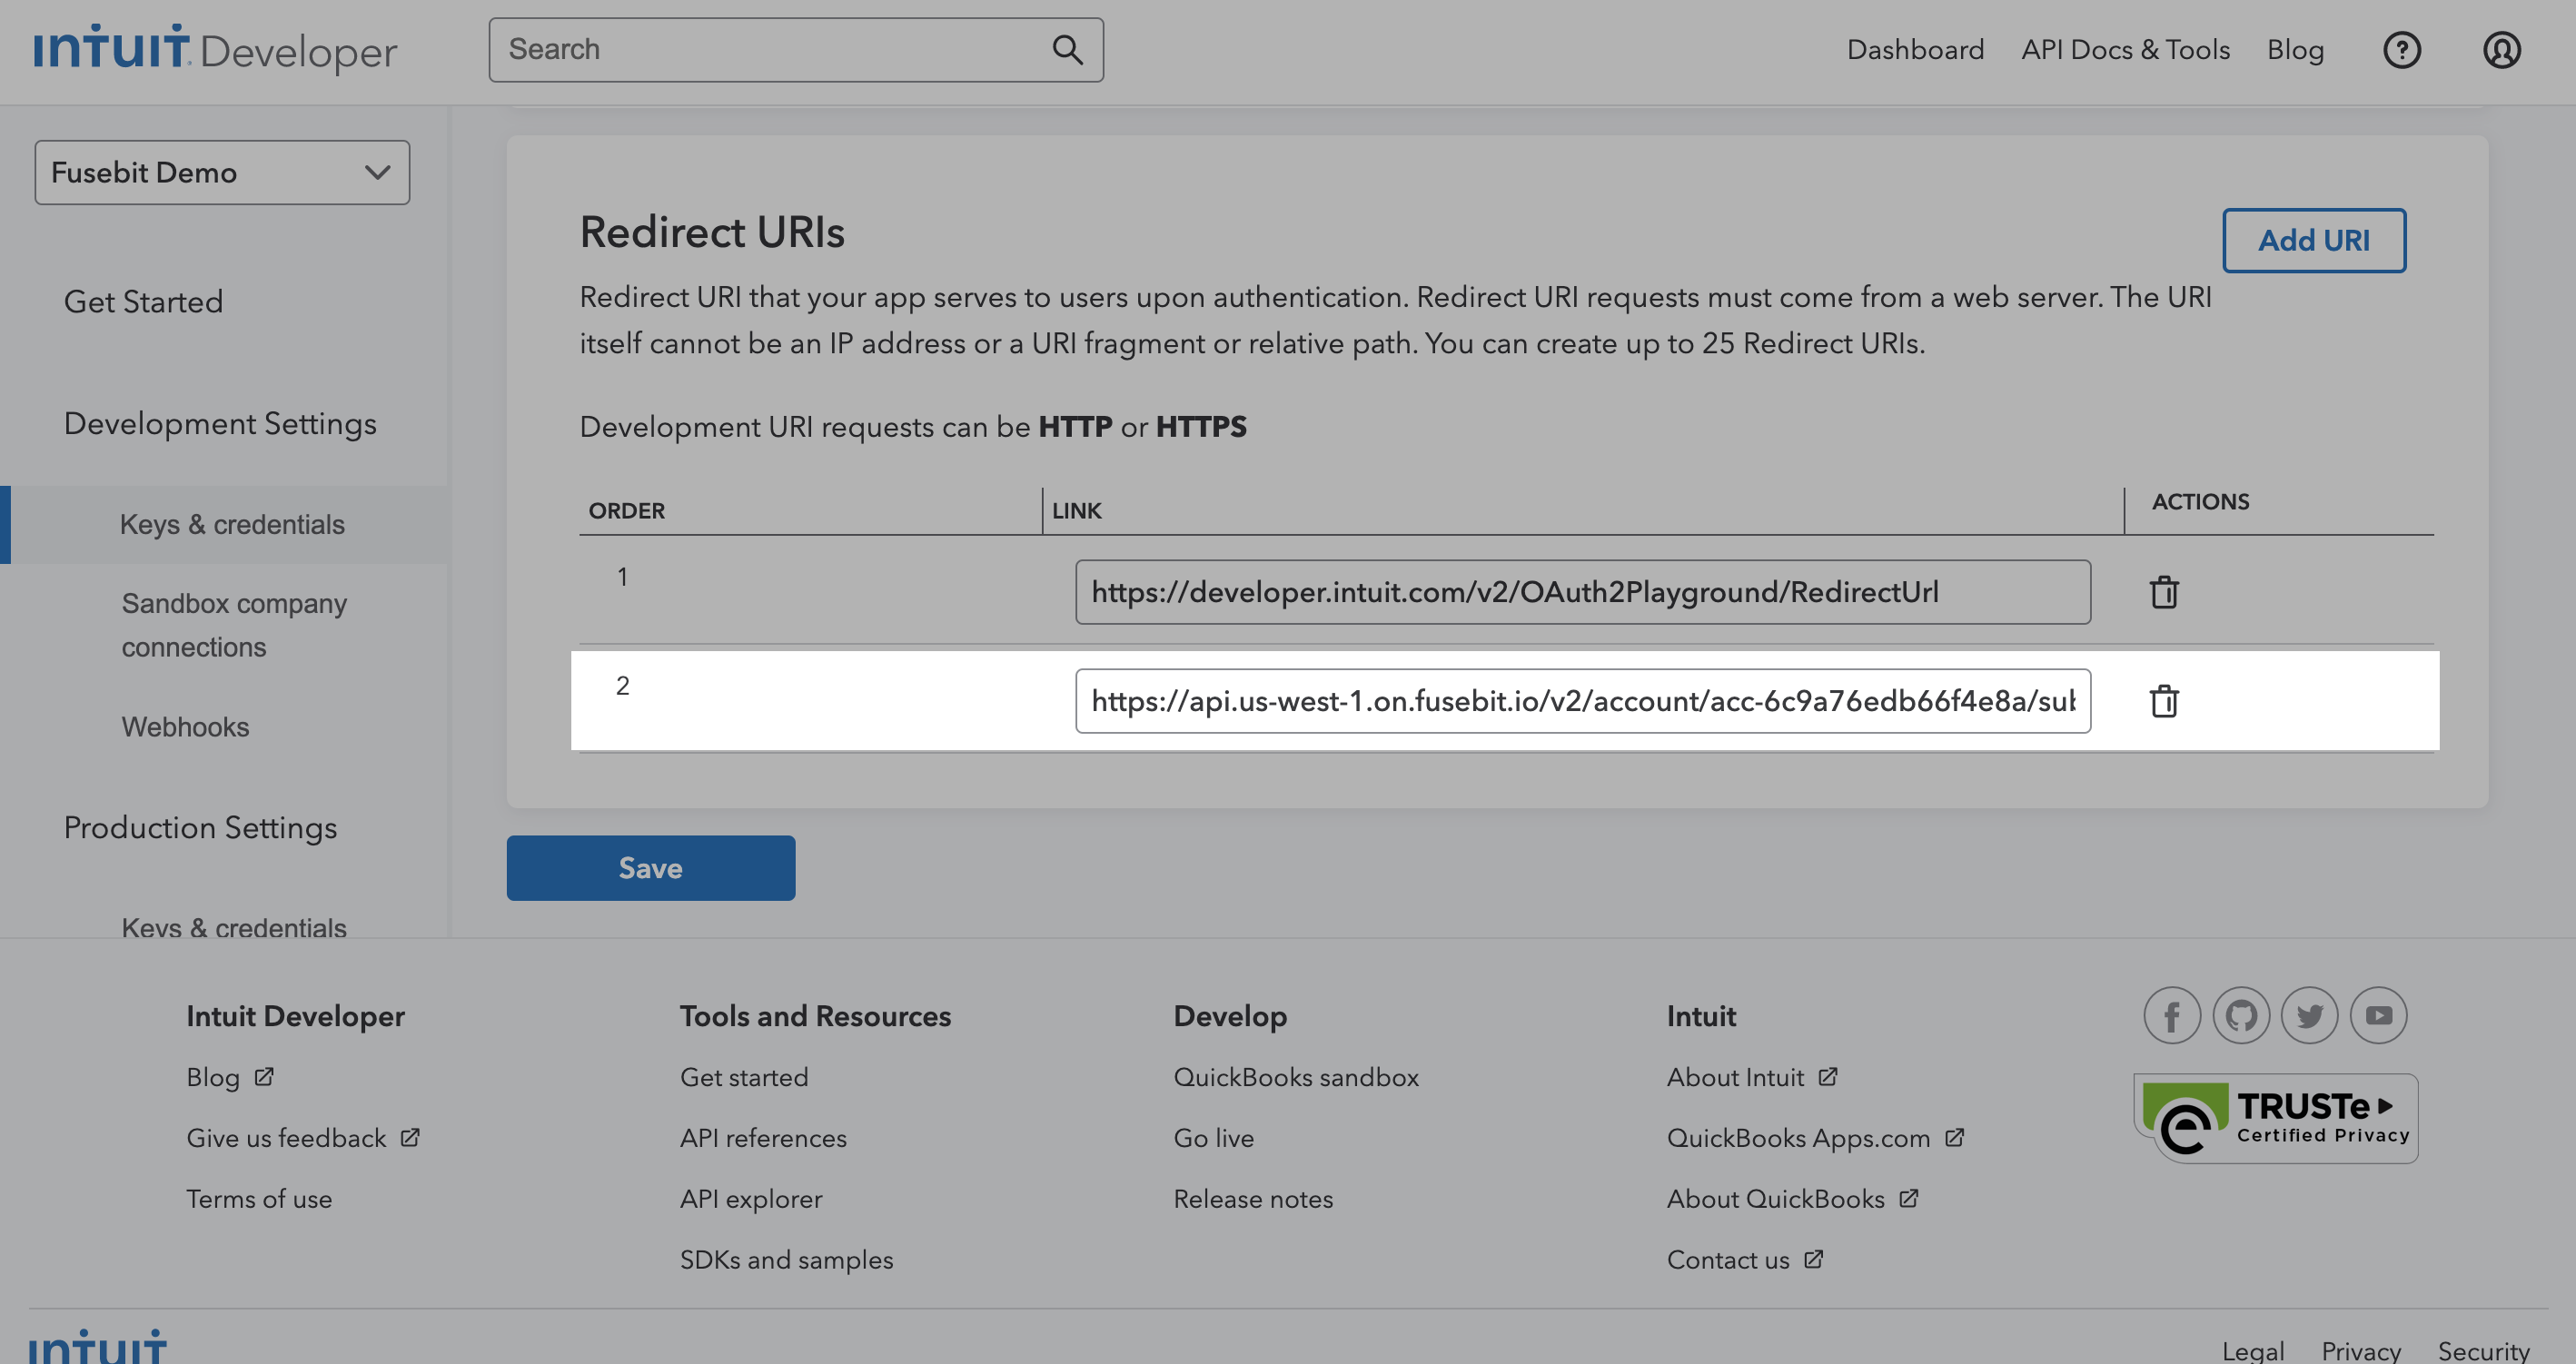The image size is (2576, 1364).
Task: Open Production Settings section
Action: [x=200, y=828]
